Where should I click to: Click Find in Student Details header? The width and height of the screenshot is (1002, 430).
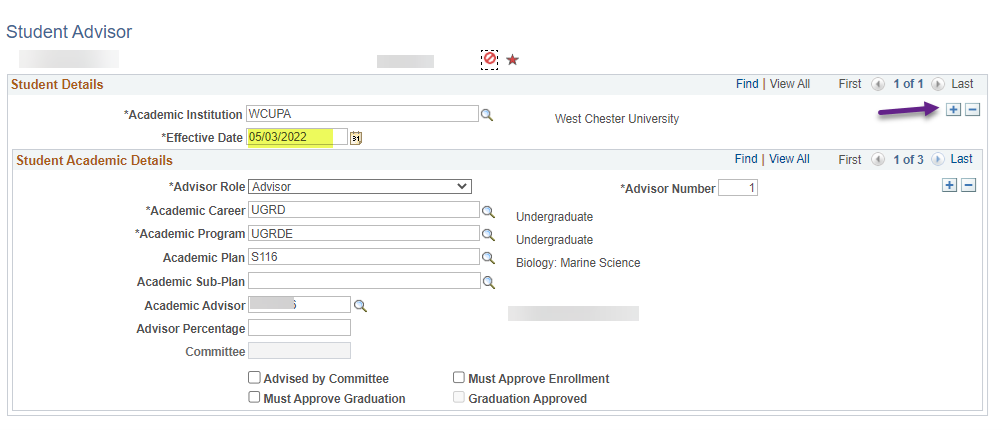(747, 84)
